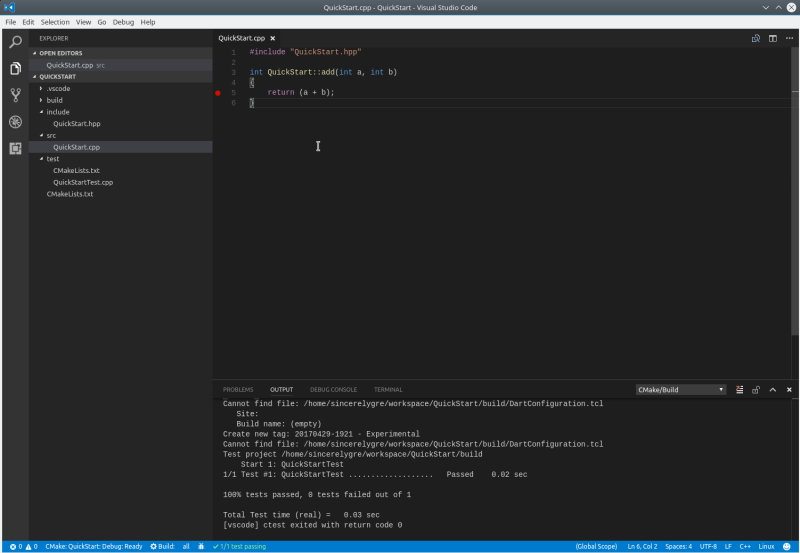
Task: Switch to the Debug Console tab
Action: (x=333, y=390)
